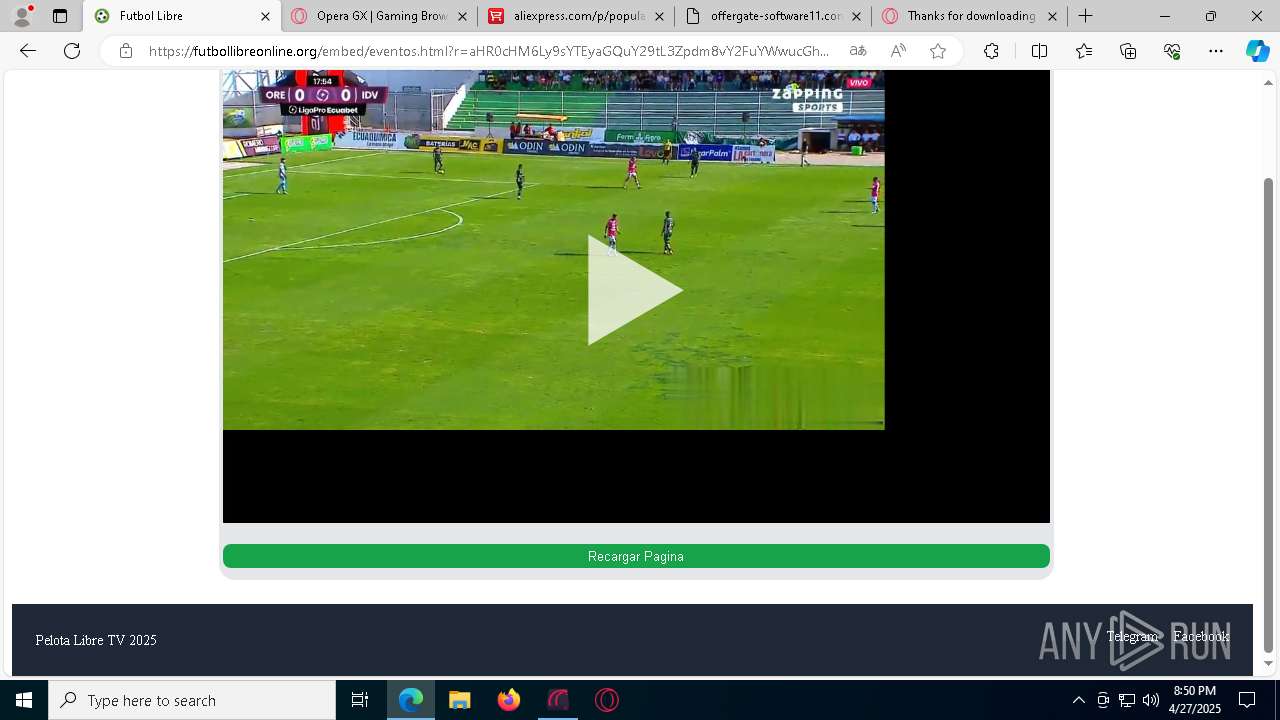Close the Futbol Libre tab
Image resolution: width=1280 pixels, height=720 pixels.
click(x=265, y=16)
